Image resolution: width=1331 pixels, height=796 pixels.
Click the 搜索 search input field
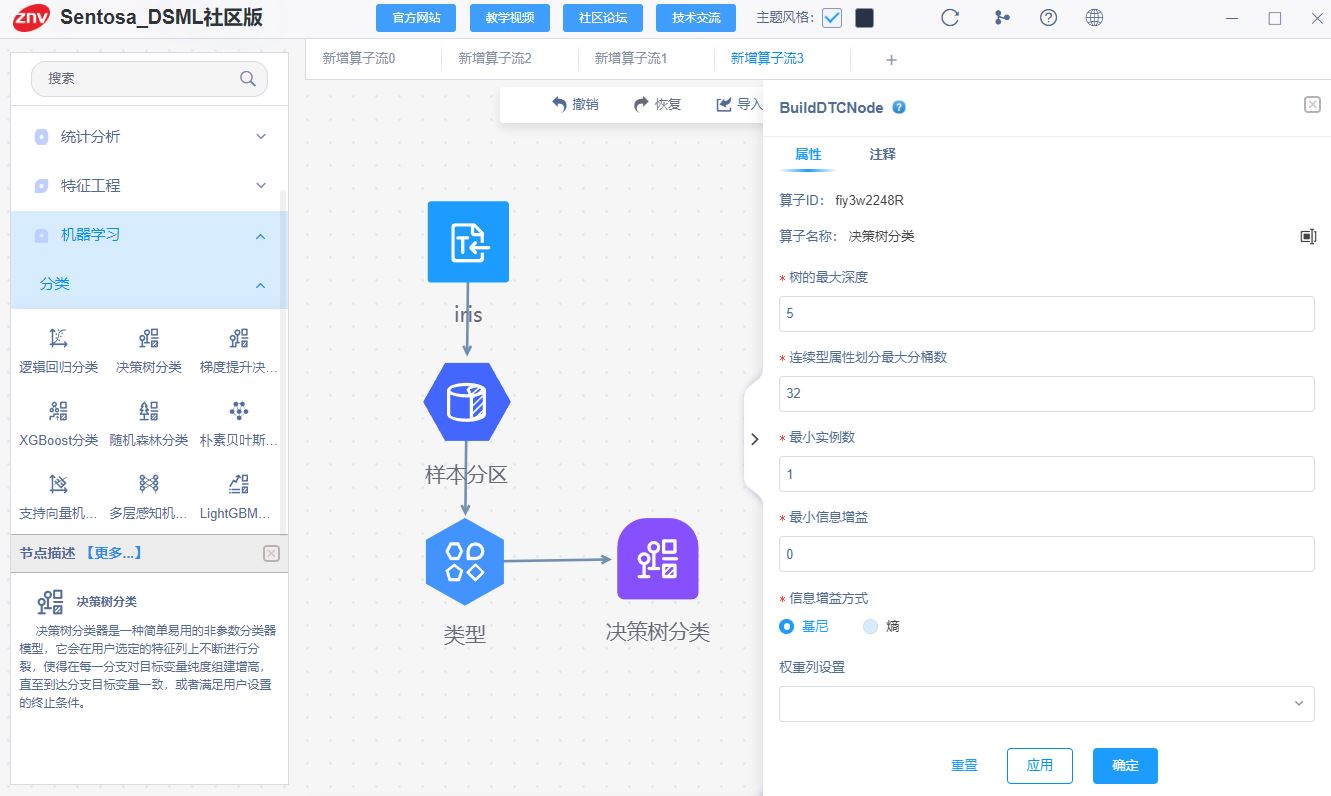coord(149,79)
